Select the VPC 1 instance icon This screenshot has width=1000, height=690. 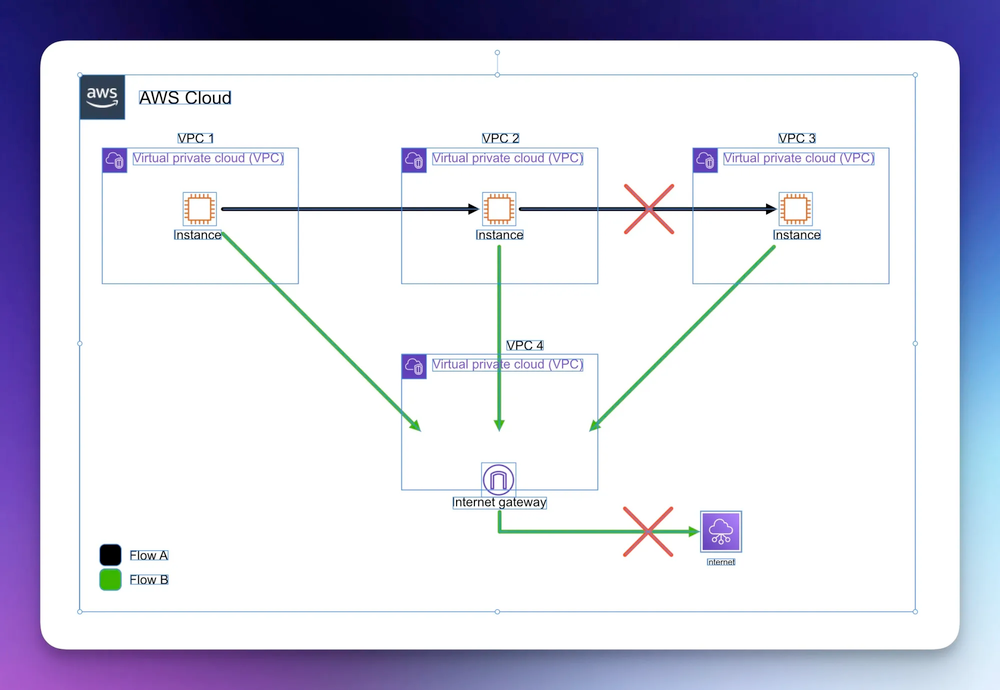[200, 209]
